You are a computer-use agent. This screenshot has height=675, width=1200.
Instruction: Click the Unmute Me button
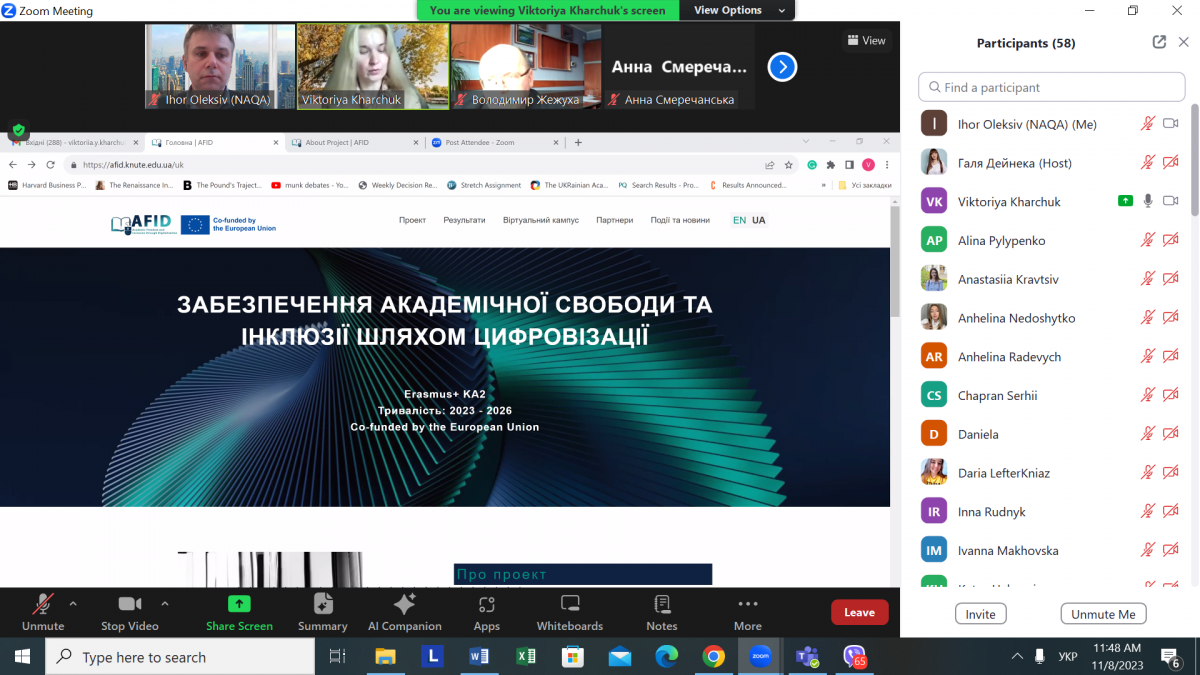[x=1103, y=613]
